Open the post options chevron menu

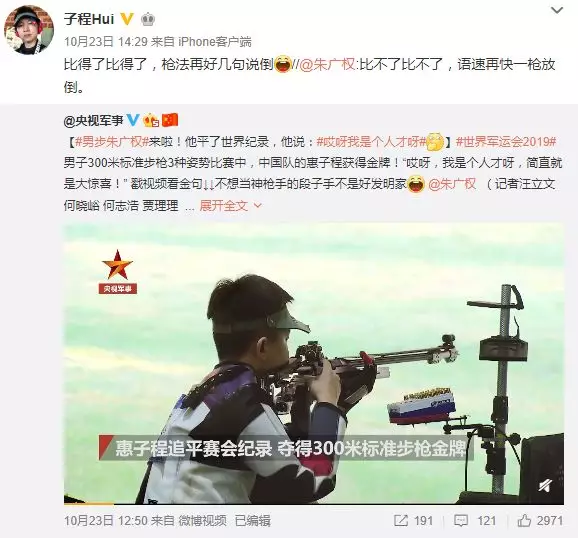557,10
